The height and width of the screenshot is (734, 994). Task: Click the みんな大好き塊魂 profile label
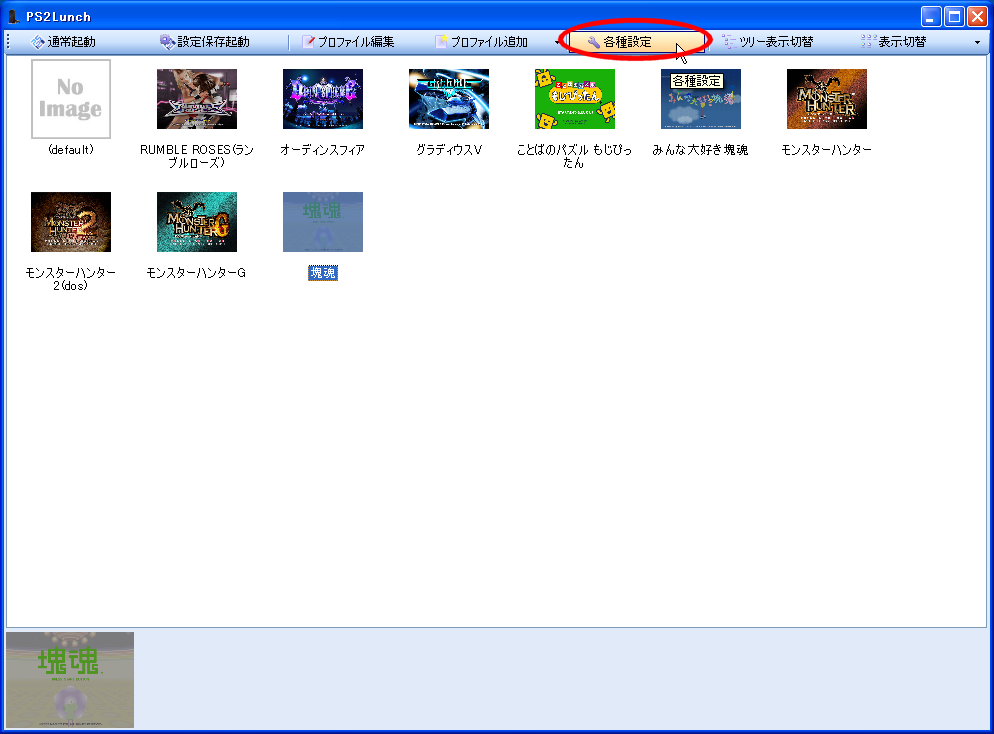700,150
